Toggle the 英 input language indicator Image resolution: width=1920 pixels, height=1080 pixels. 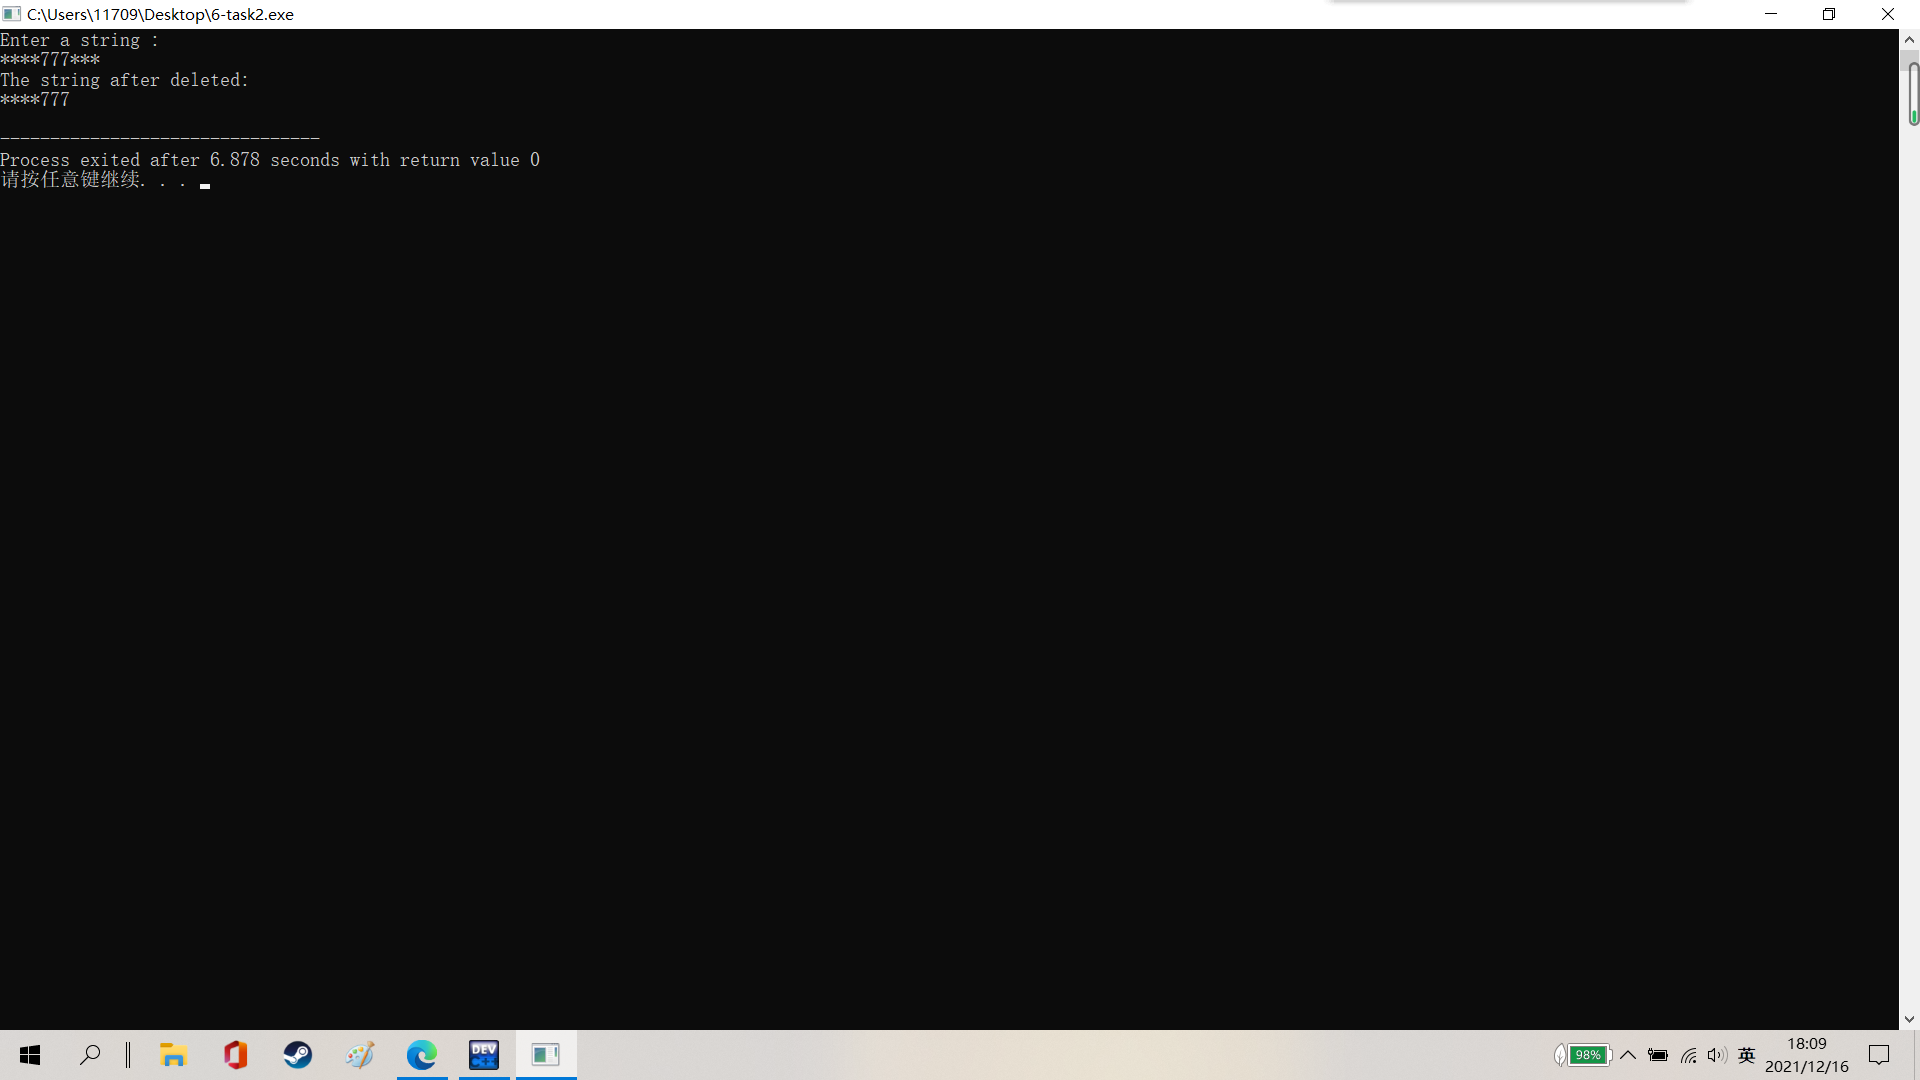1747,1055
